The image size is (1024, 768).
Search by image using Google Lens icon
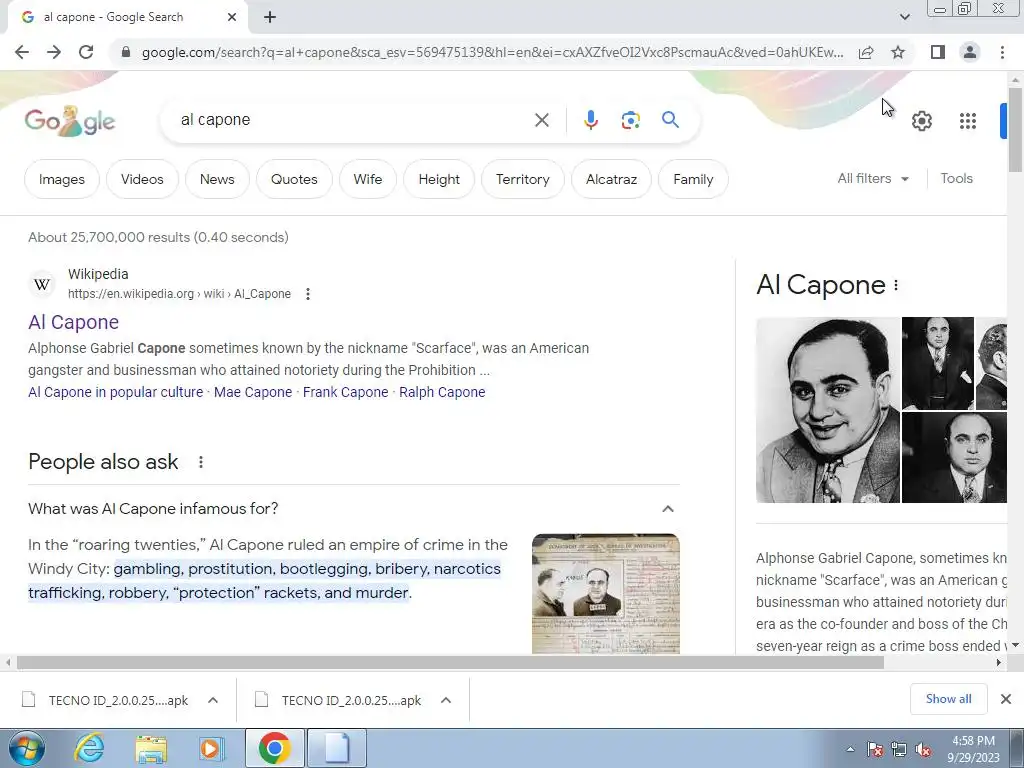[630, 120]
